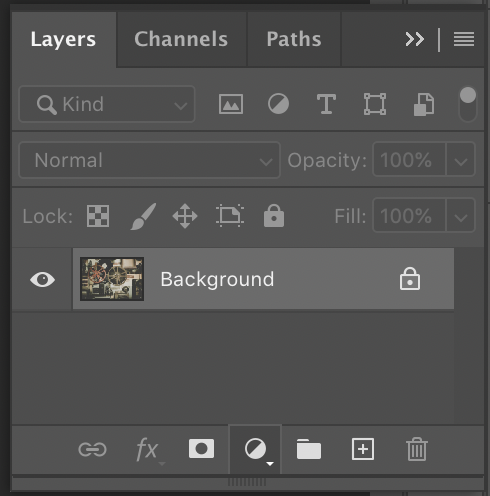Image resolution: width=490 pixels, height=496 pixels.
Task: Create new fill or adjustment layer
Action: [x=255, y=449]
